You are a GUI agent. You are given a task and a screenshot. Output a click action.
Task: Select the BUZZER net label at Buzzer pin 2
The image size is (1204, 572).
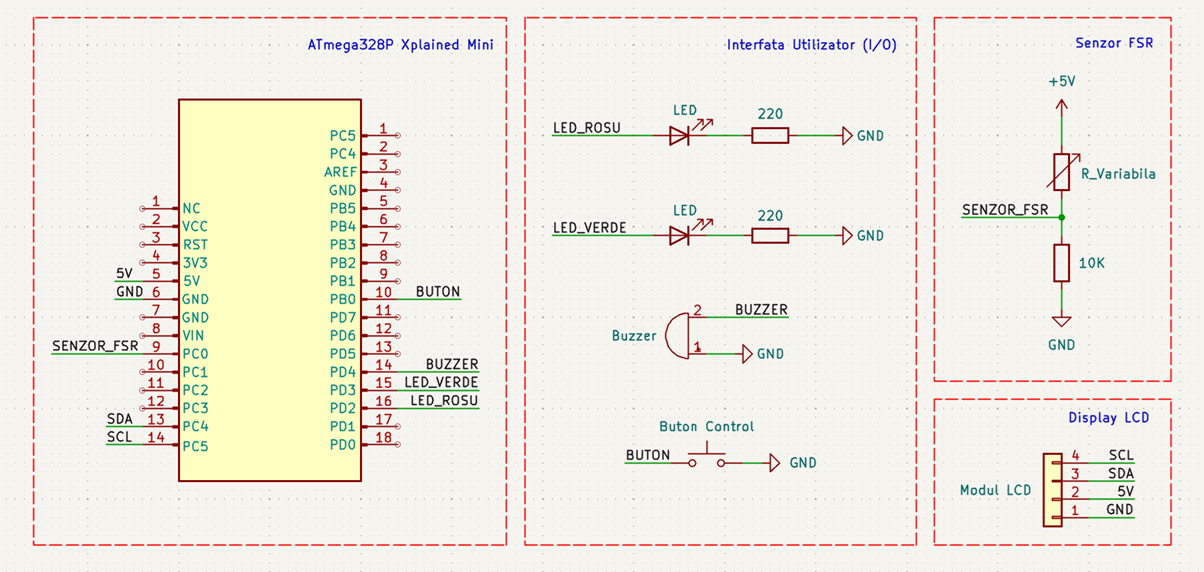tap(761, 310)
